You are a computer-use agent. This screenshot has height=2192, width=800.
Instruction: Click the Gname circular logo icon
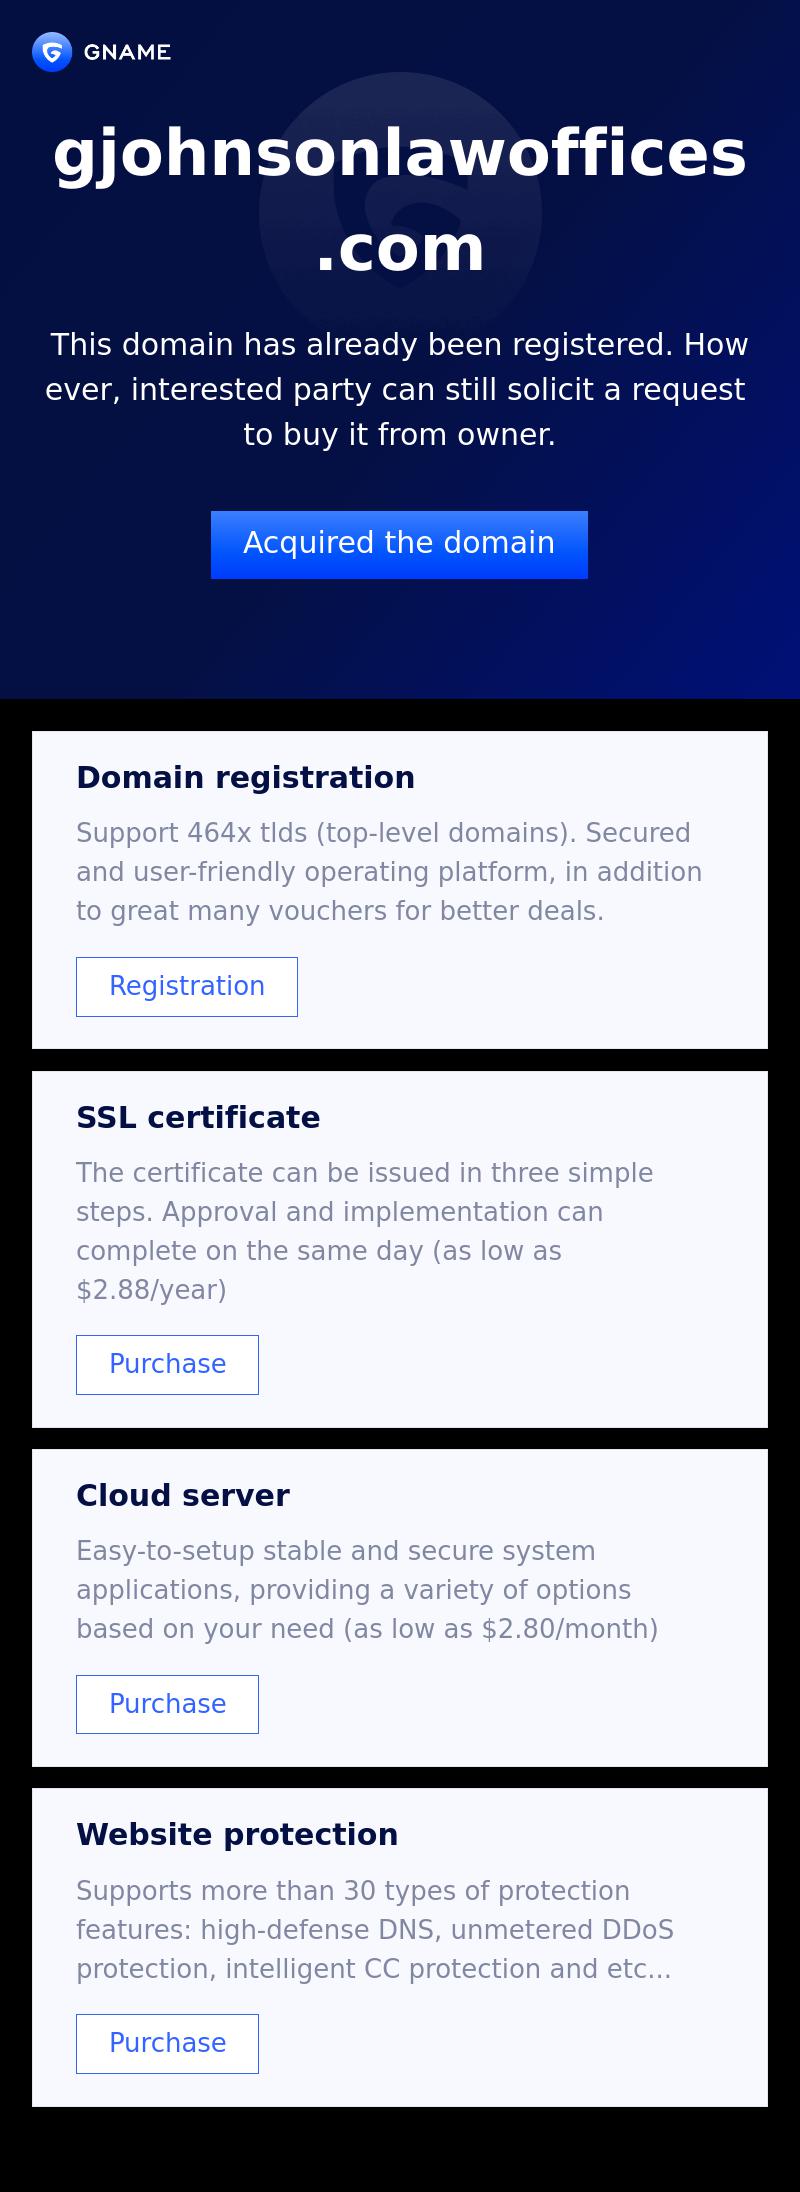pos(52,52)
